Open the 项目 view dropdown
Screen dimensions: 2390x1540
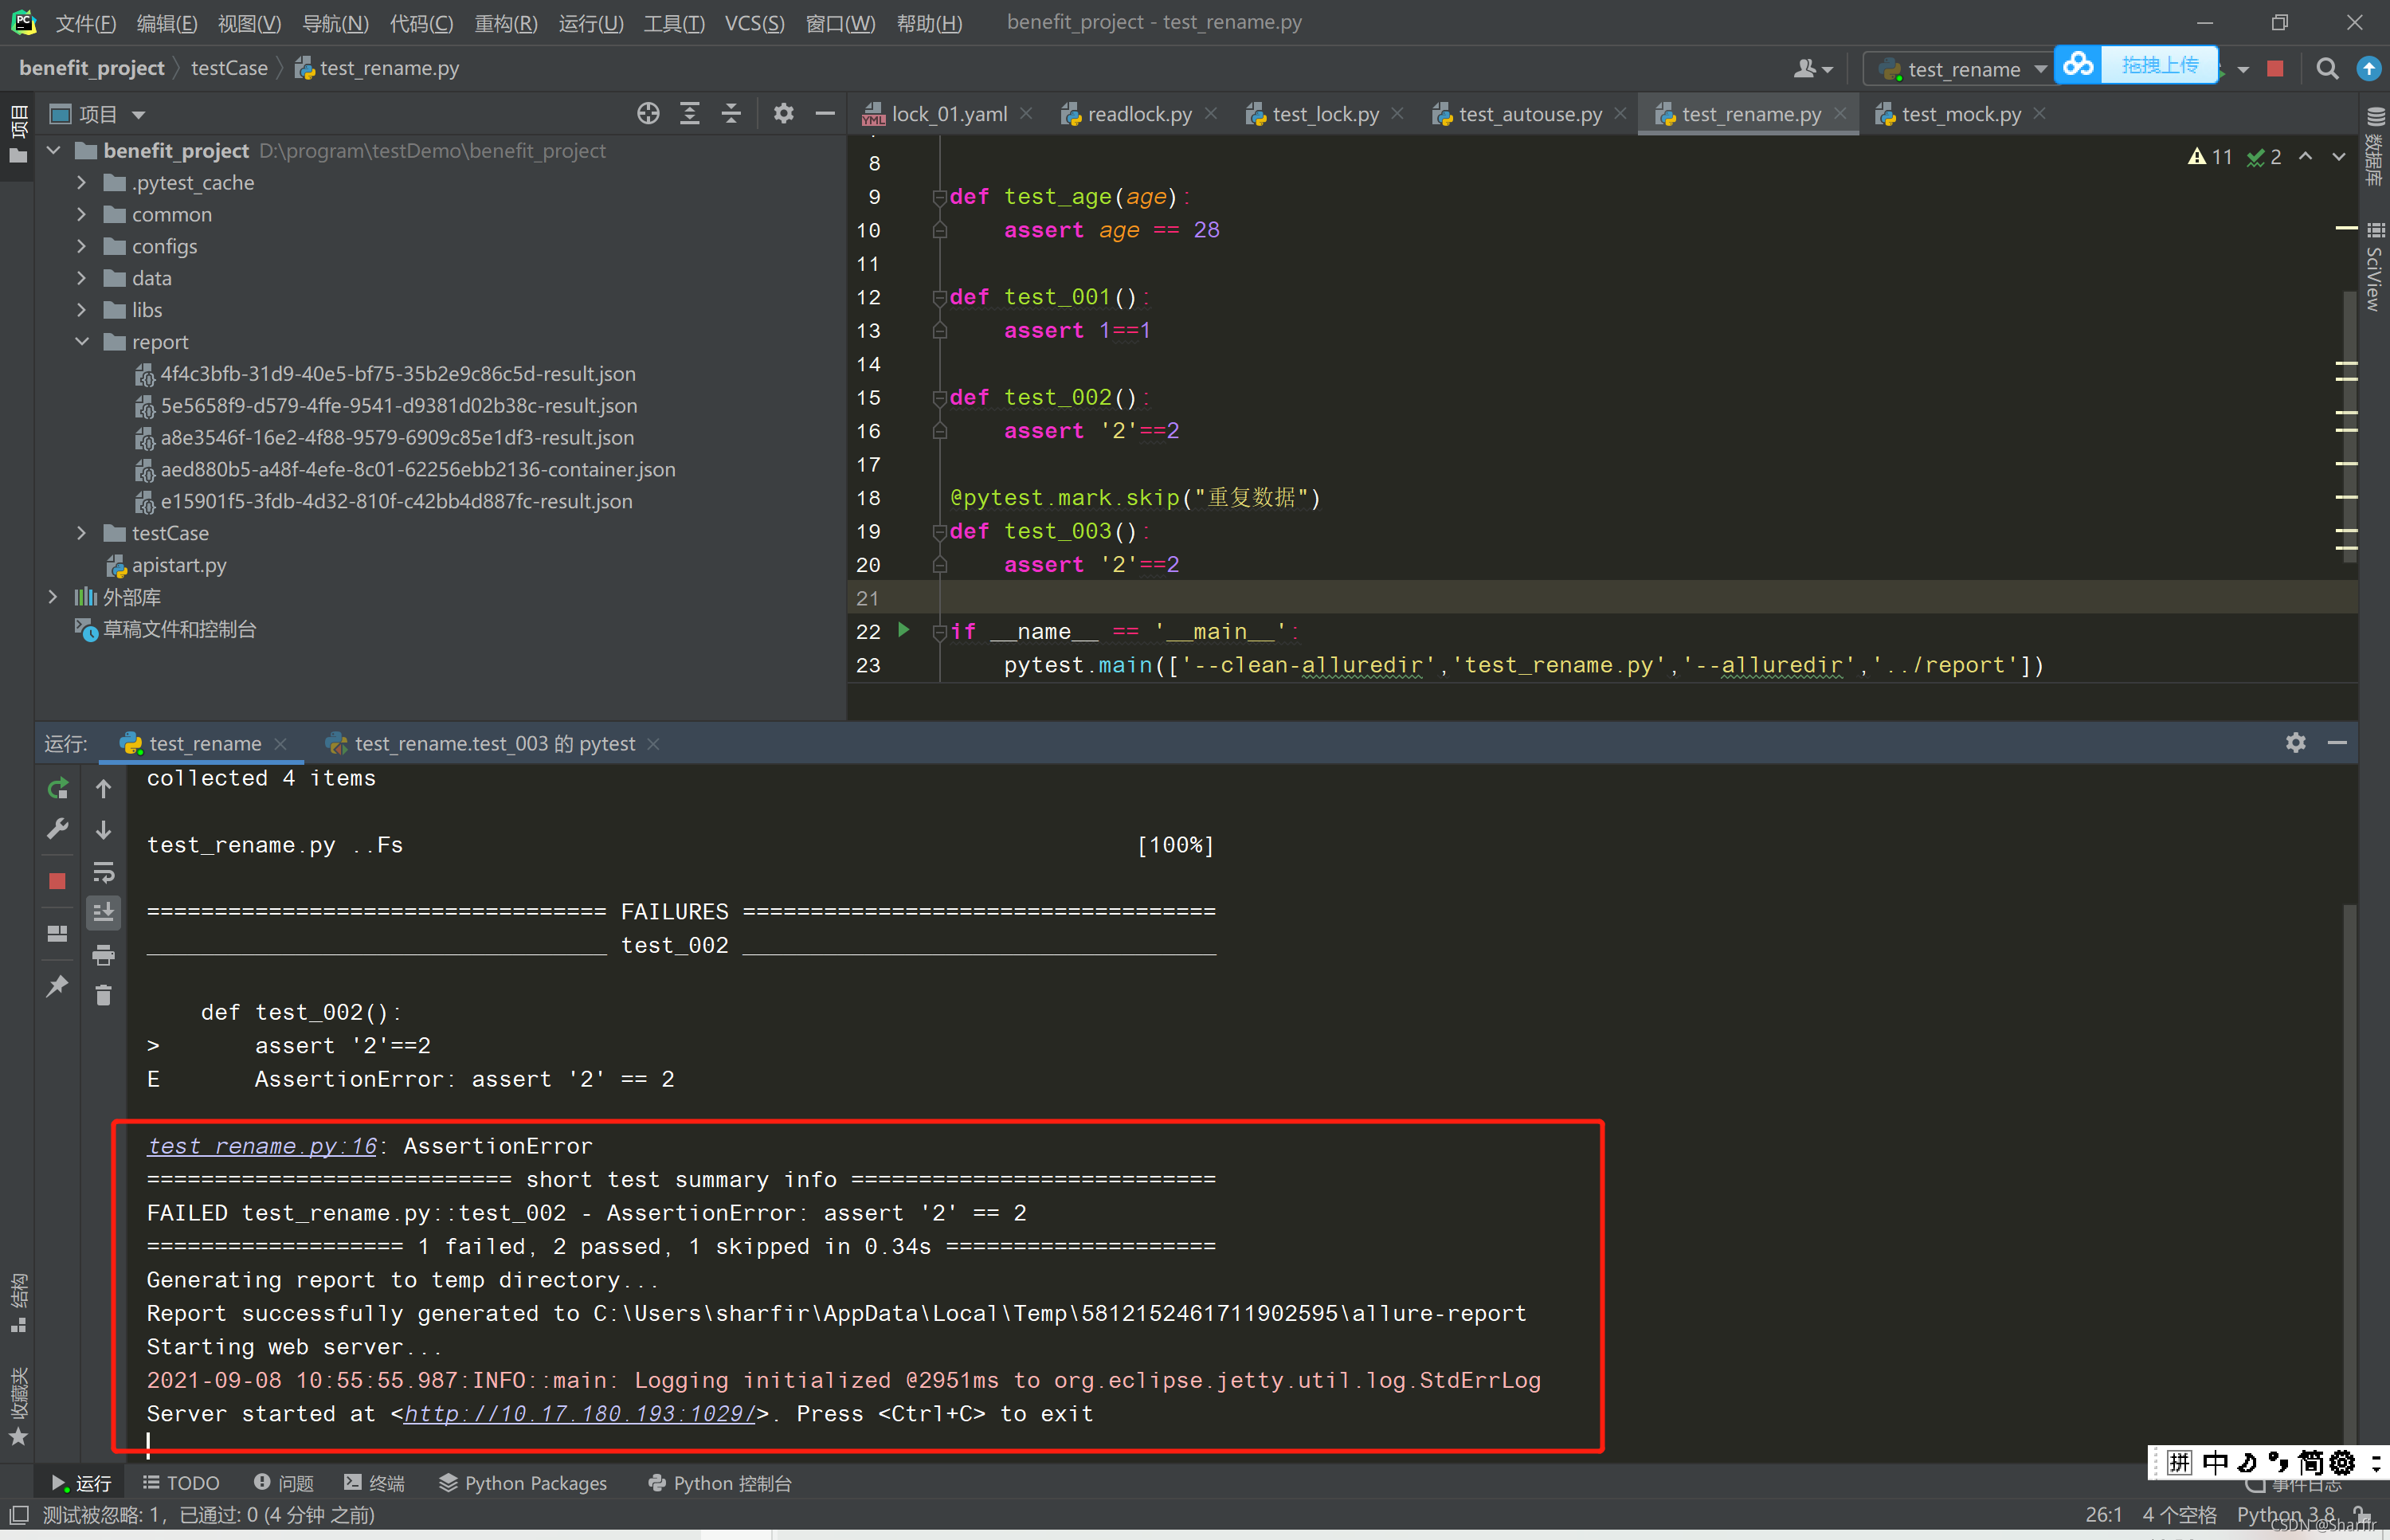(138, 115)
